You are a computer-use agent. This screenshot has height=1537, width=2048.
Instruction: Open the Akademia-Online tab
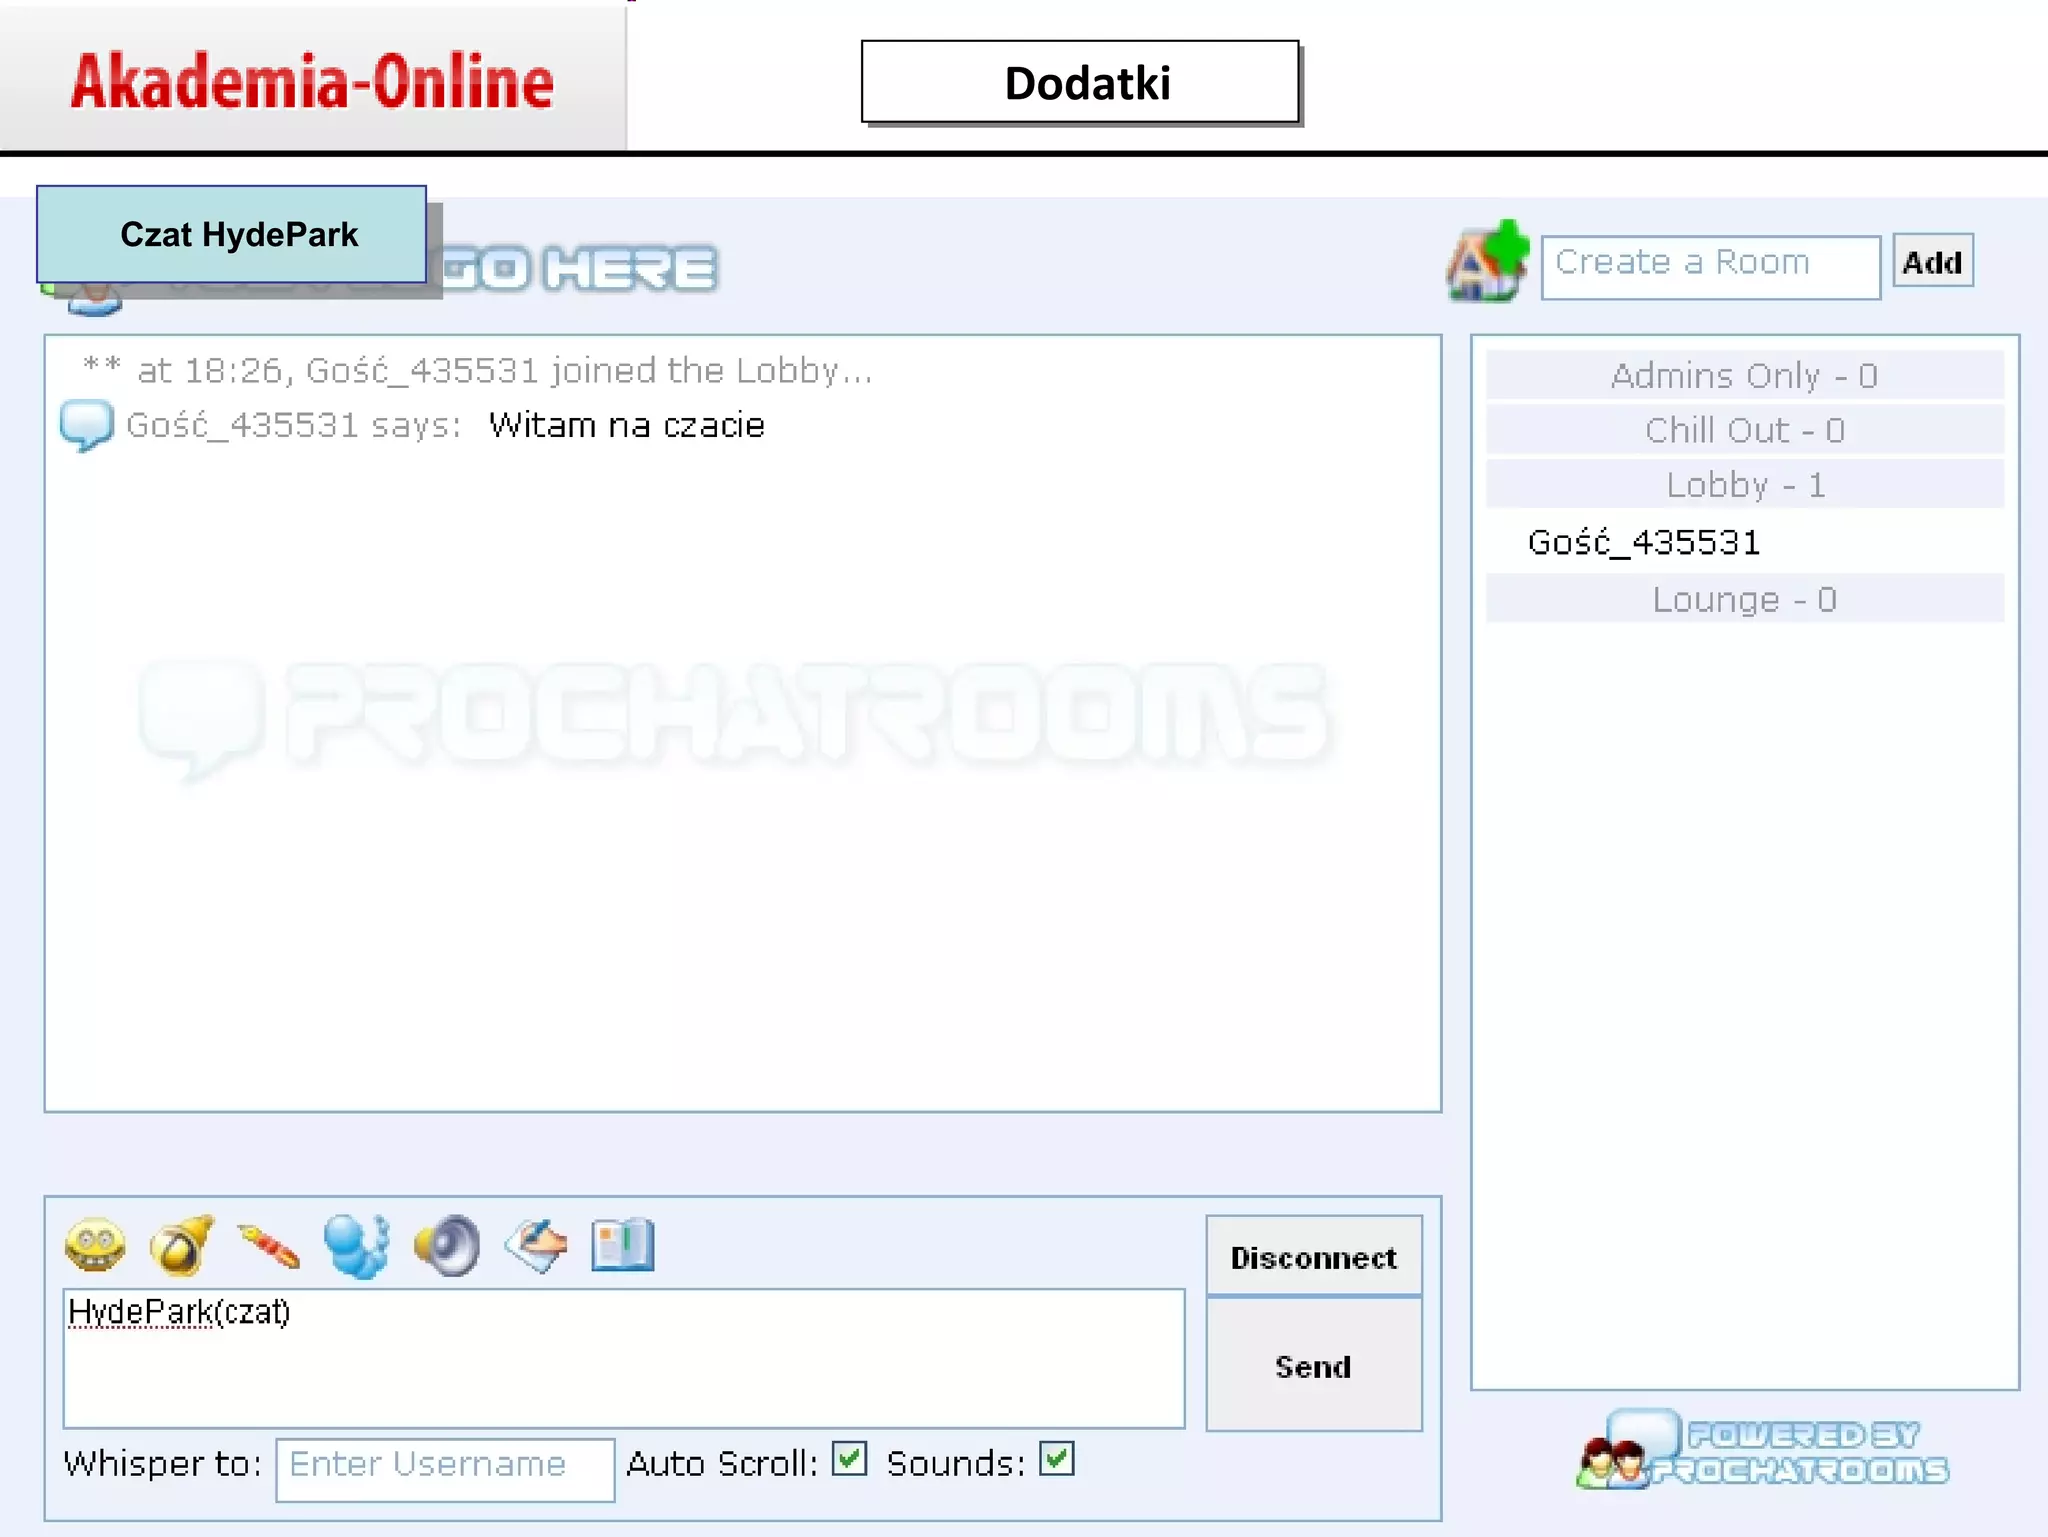point(312,80)
